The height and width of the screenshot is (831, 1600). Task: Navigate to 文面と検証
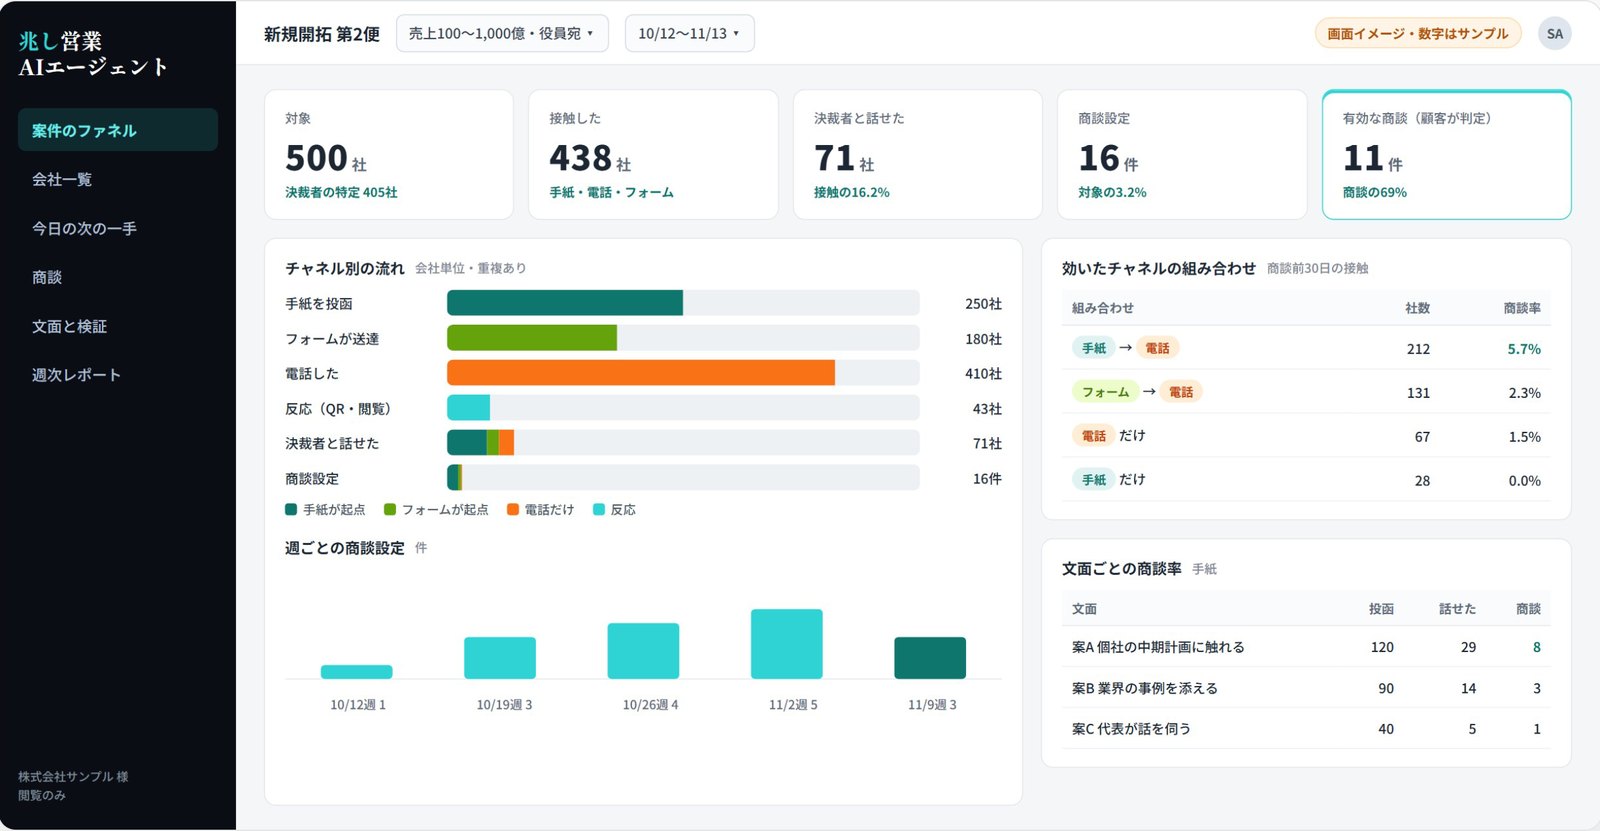[118, 326]
